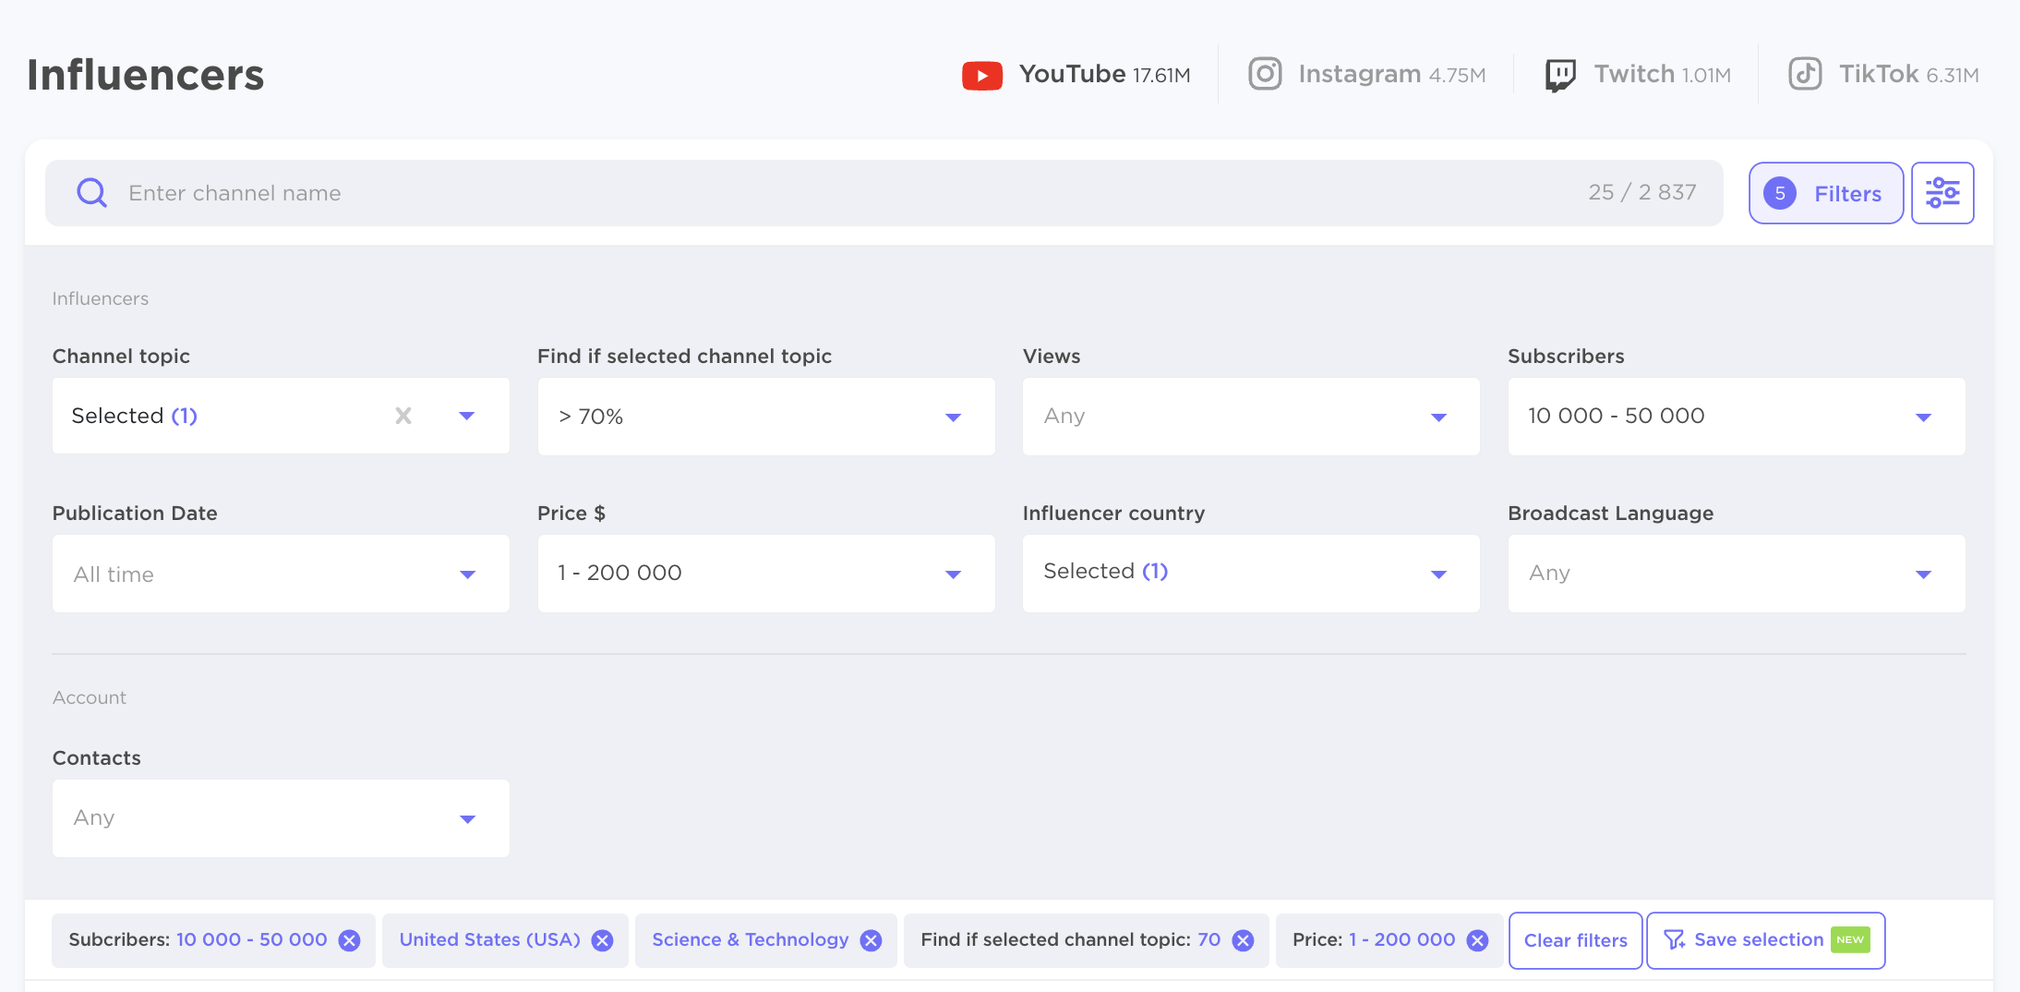This screenshot has width=2020, height=992.
Task: Click the Clear filters button
Action: pyautogui.click(x=1575, y=941)
